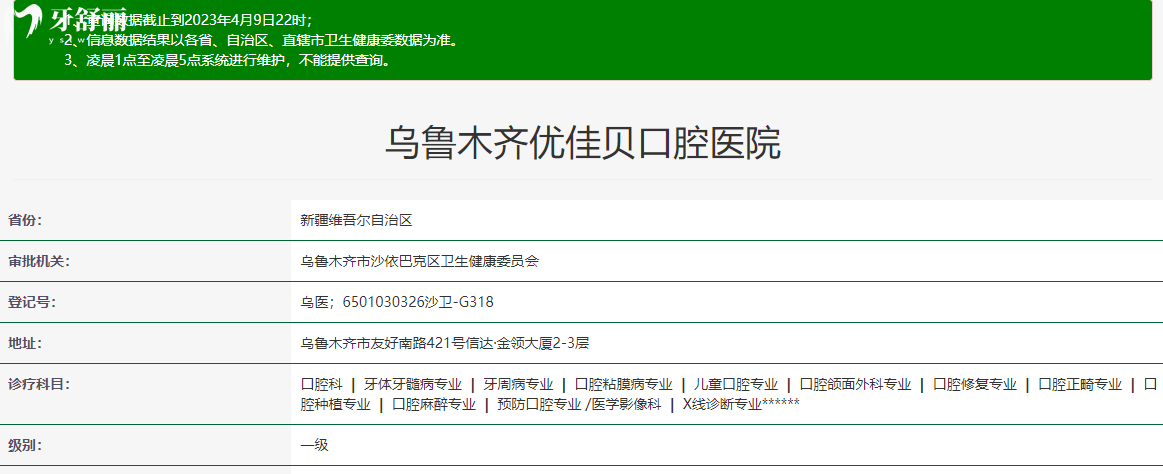Screen dimensions: 1163x474
Task: Select the 级别 label
Action: pos(25,445)
